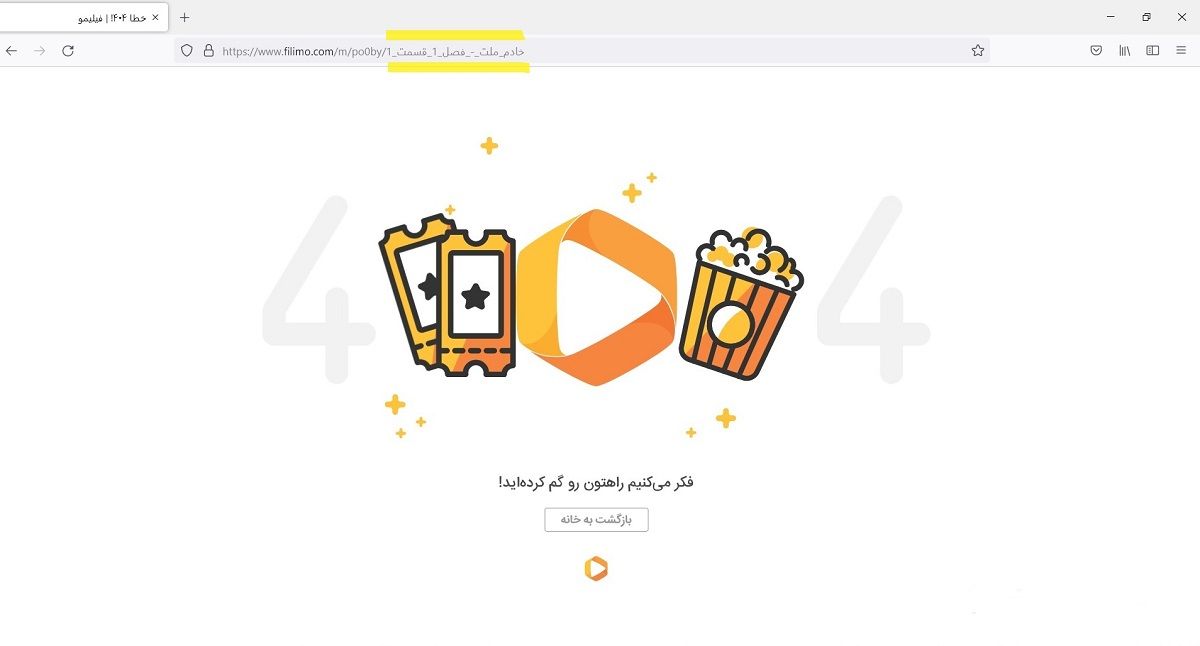
Task: Open the hamburger application menu
Action: click(1181, 50)
